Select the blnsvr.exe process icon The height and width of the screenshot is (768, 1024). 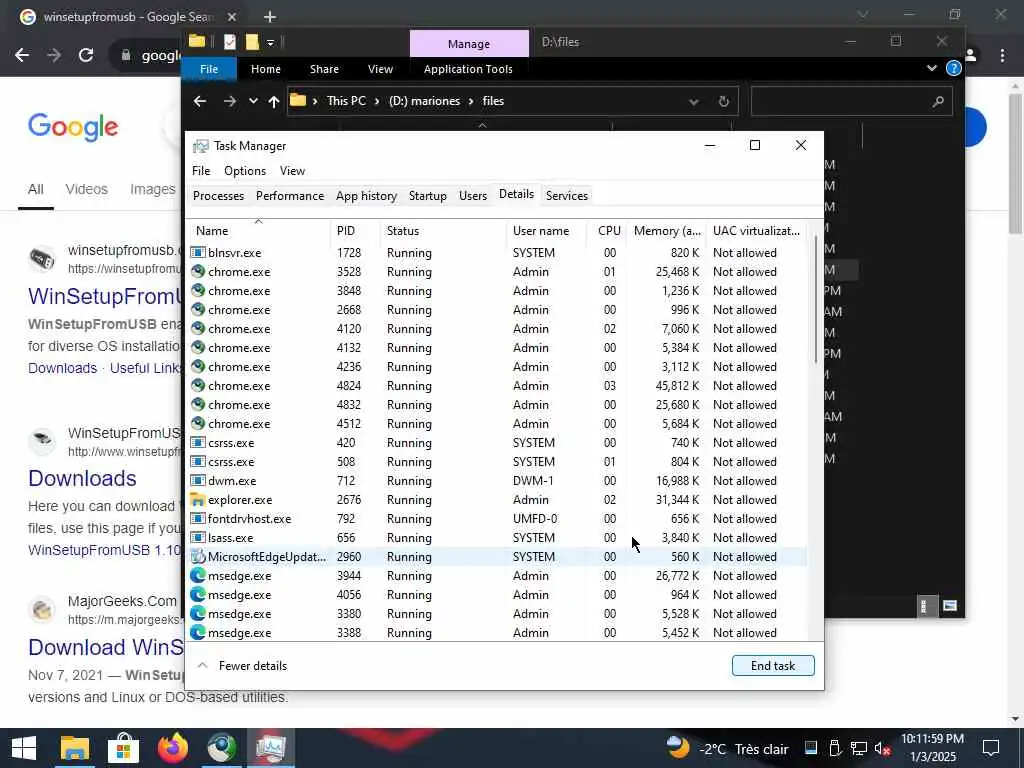click(197, 252)
